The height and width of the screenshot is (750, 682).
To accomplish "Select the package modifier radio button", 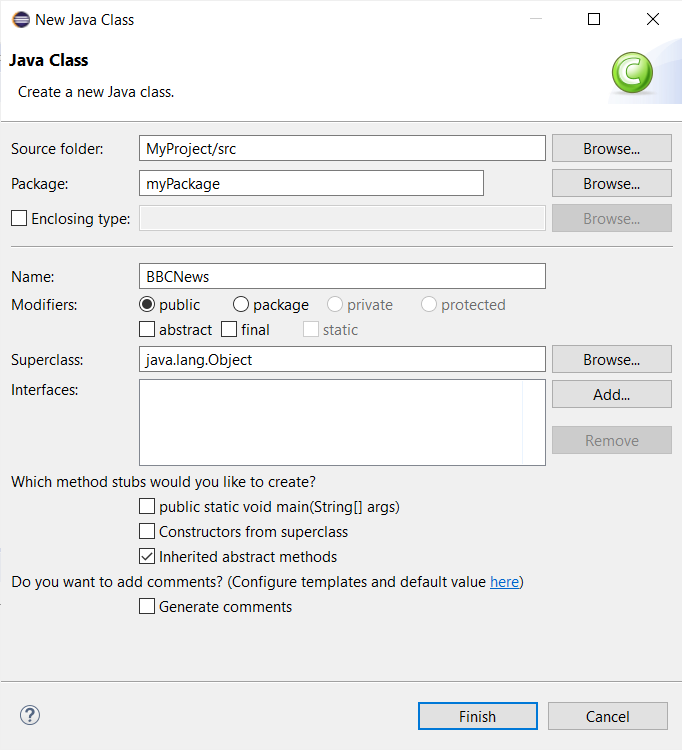I will click(x=241, y=305).
